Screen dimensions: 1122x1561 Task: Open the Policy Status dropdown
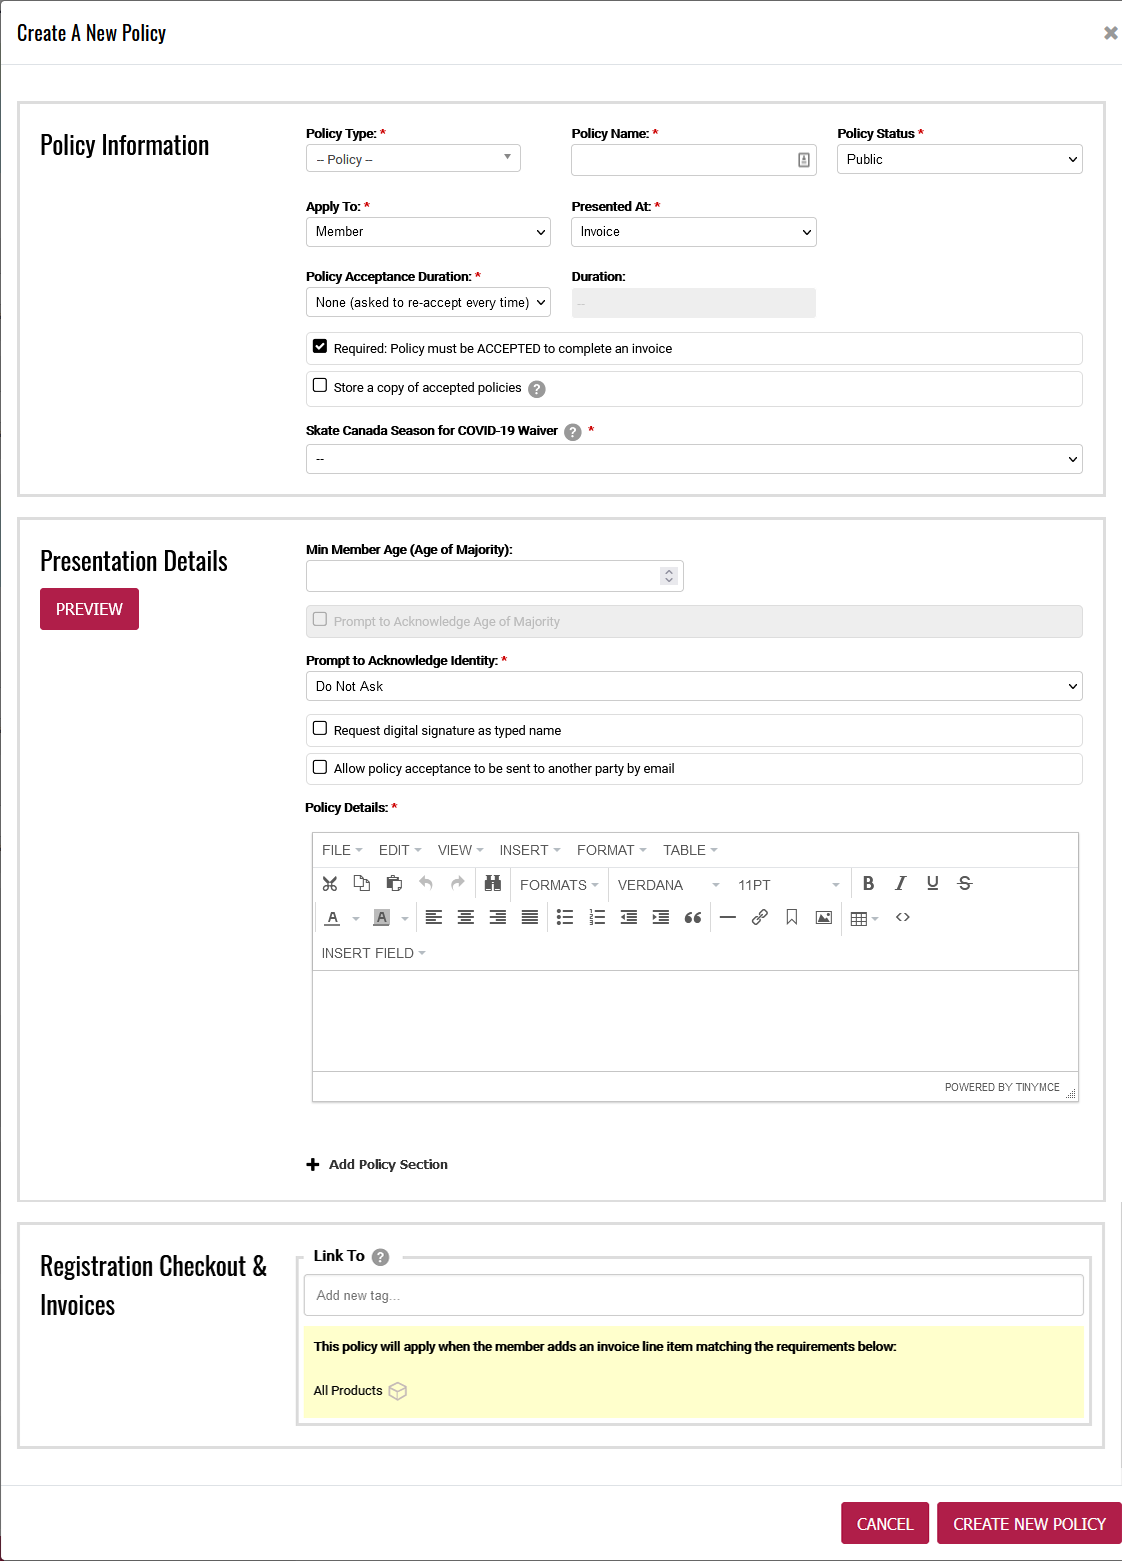pos(958,159)
